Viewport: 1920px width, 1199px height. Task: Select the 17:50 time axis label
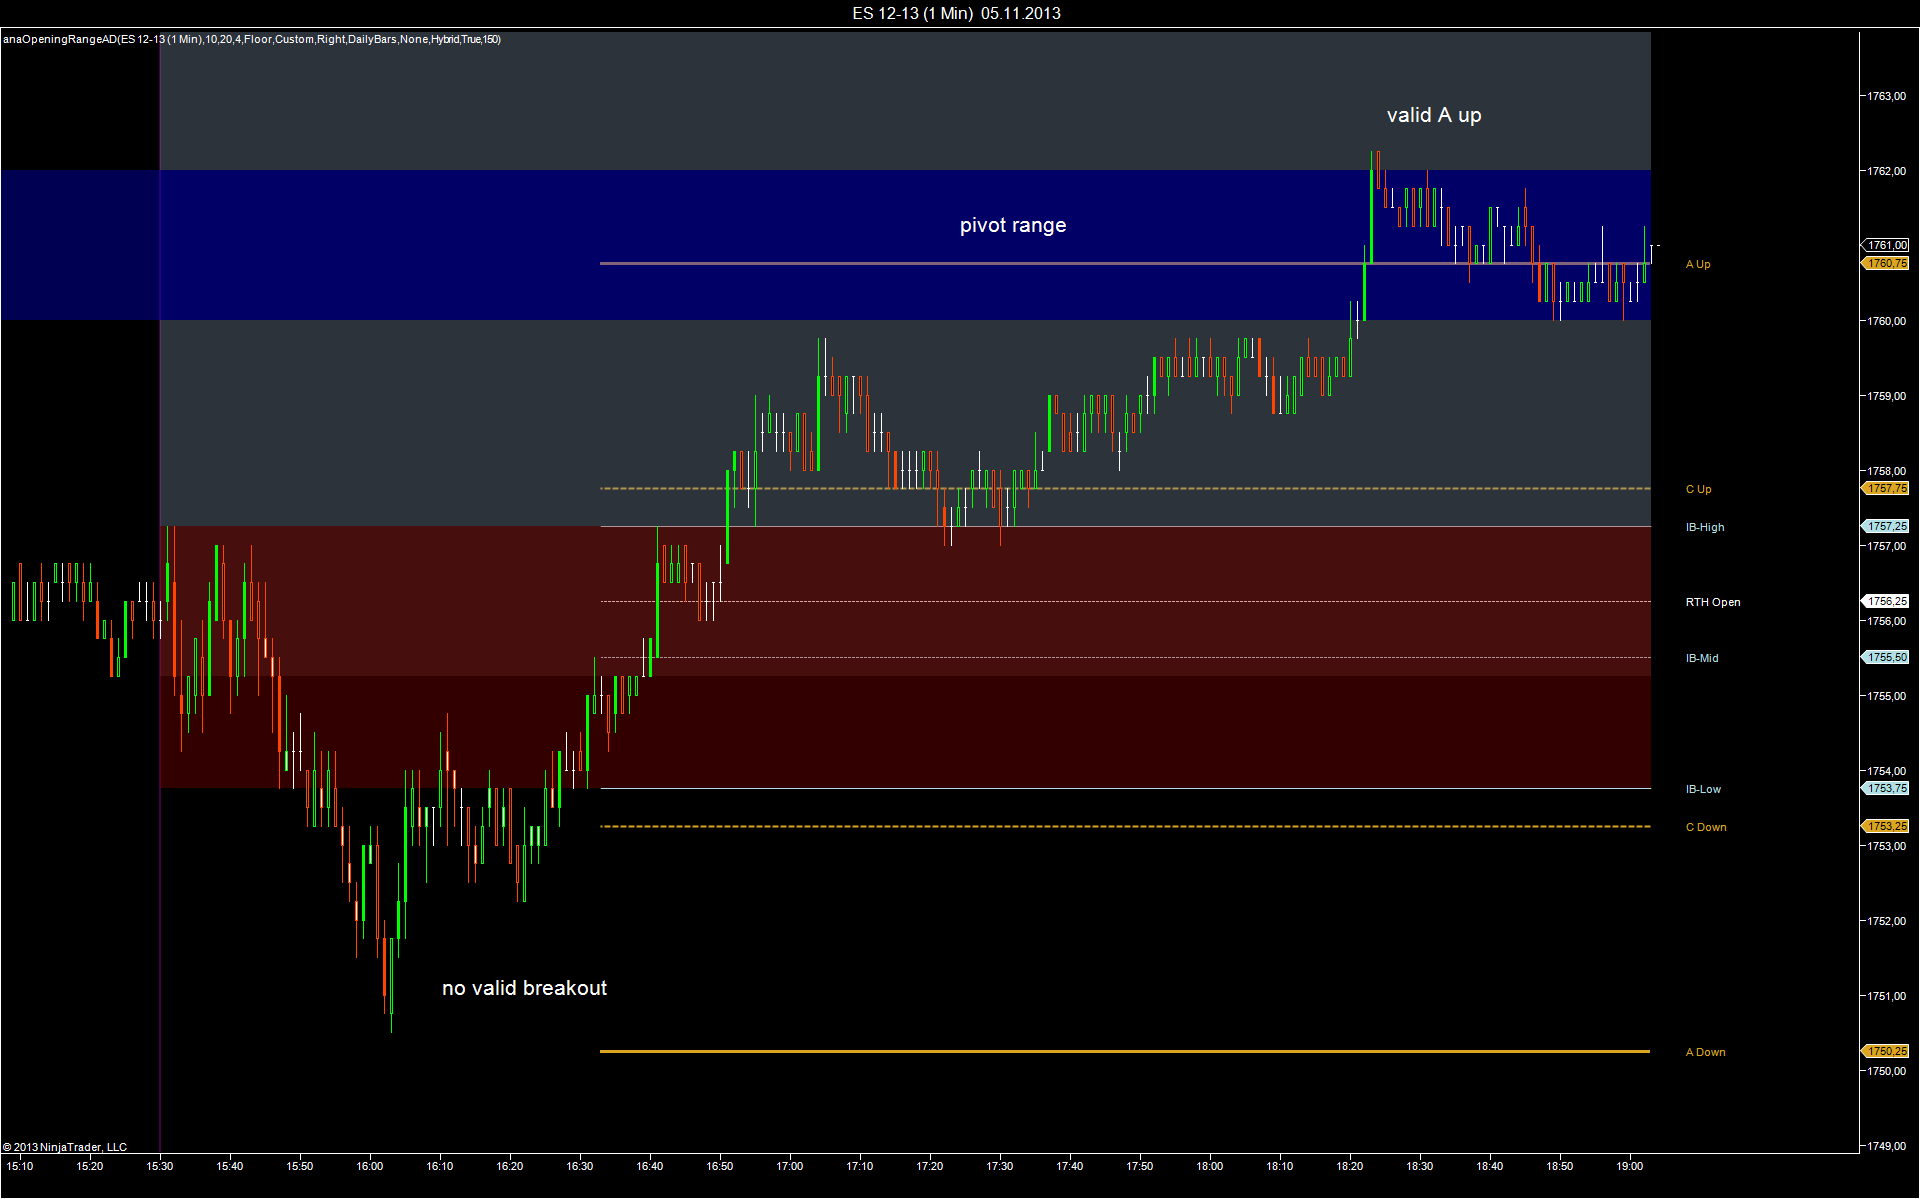click(x=1140, y=1166)
